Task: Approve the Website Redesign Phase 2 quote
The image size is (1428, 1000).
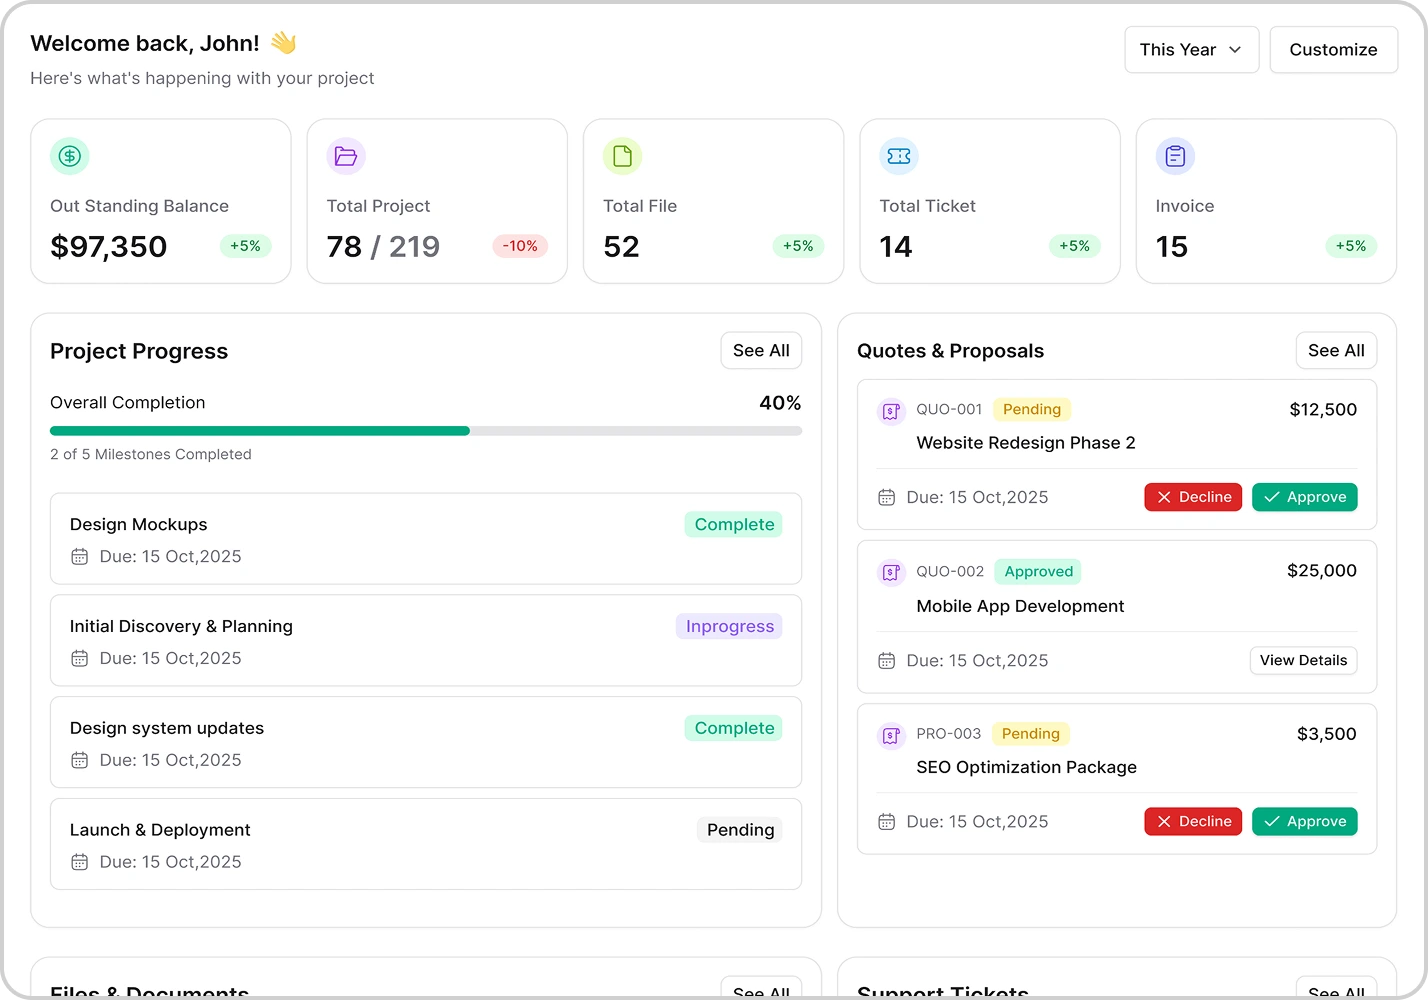Action: tap(1304, 497)
